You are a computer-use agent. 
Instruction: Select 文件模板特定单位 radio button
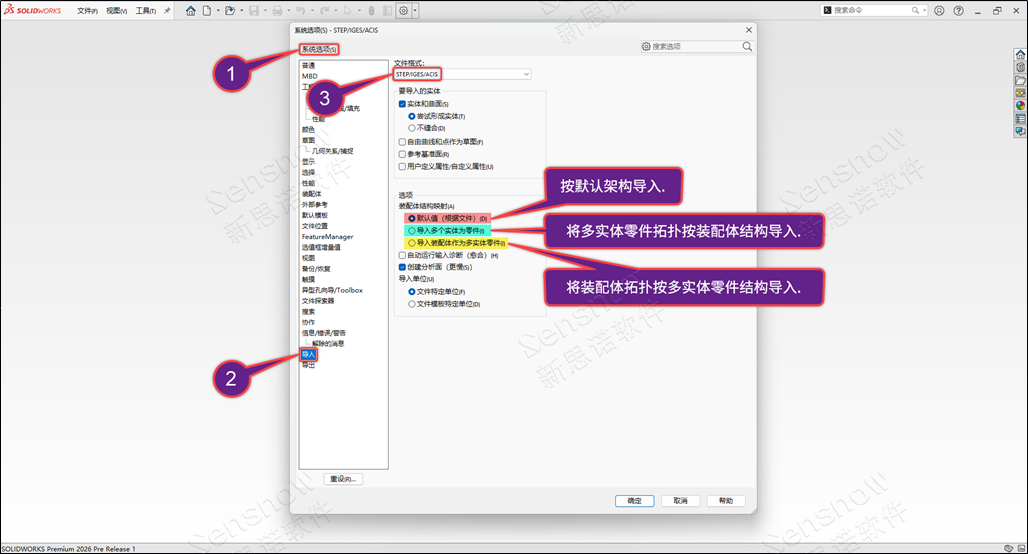tap(412, 304)
